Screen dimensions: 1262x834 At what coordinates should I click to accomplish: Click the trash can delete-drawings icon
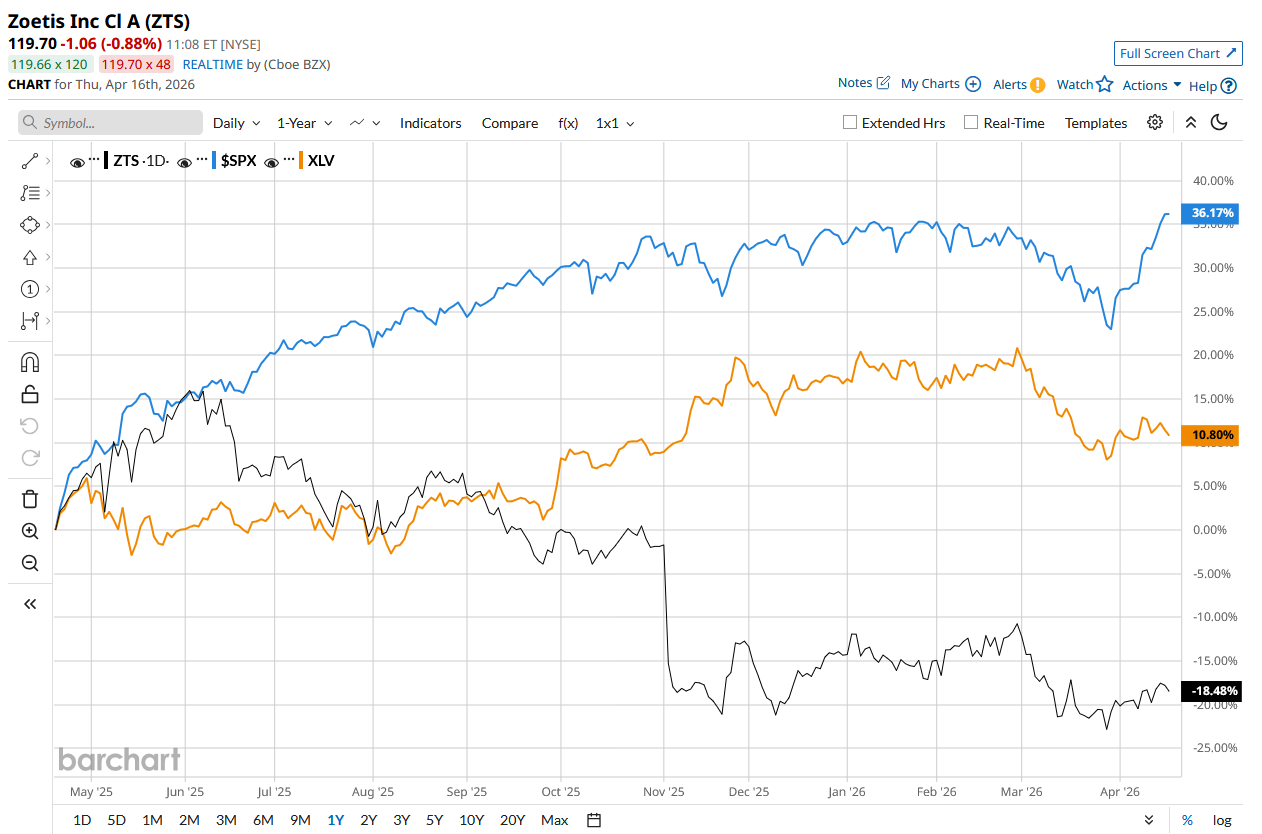point(30,498)
